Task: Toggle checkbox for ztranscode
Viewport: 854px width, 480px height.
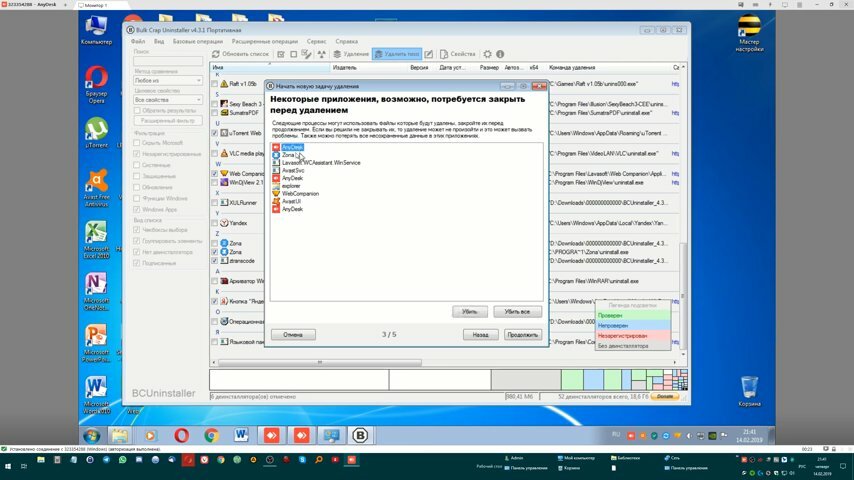Action: coord(215,261)
